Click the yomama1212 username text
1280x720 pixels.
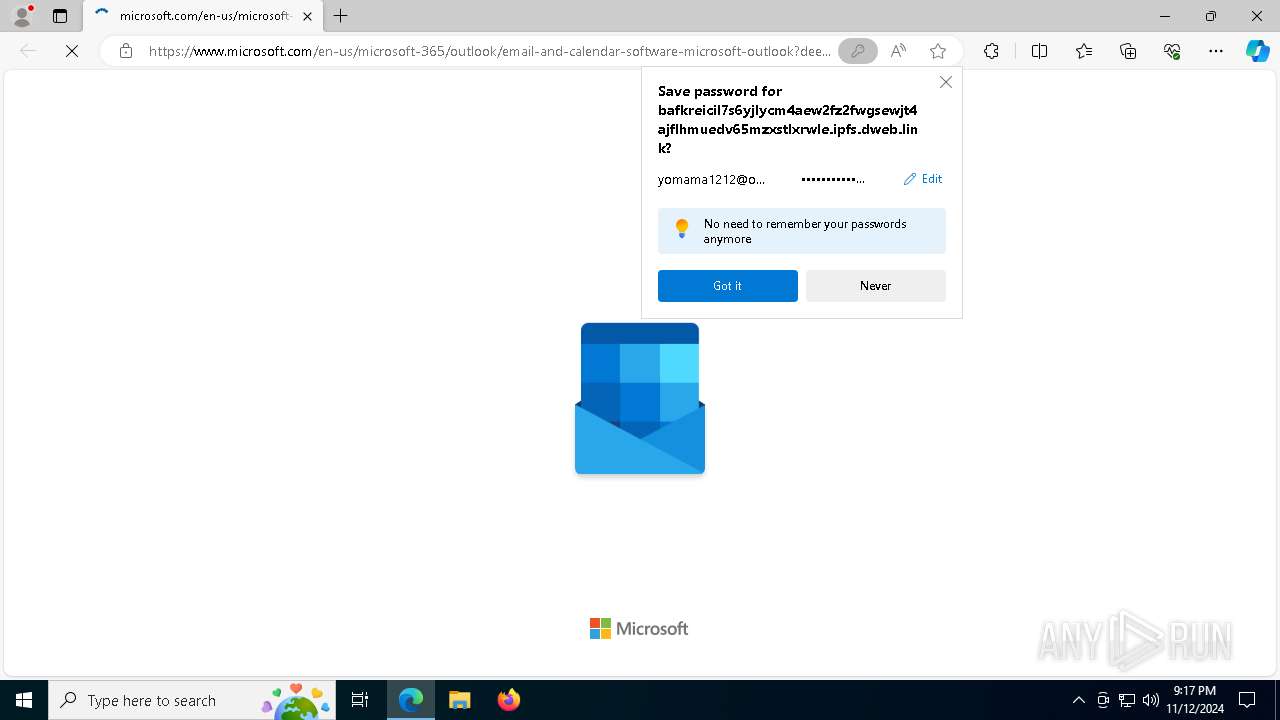click(x=711, y=179)
